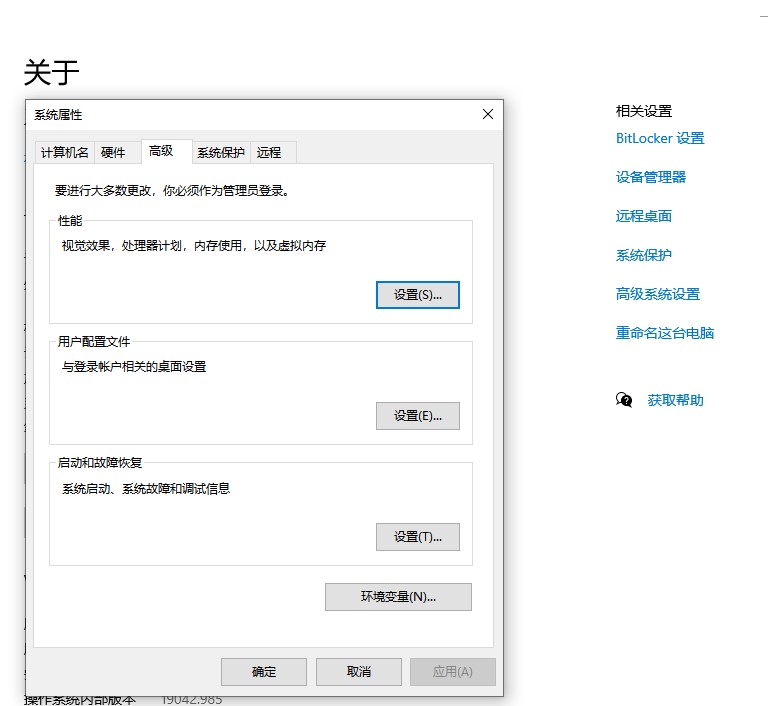Viewport: 768px width, 706px height.
Task: Open the BitLocker 设置 link
Action: click(x=660, y=138)
